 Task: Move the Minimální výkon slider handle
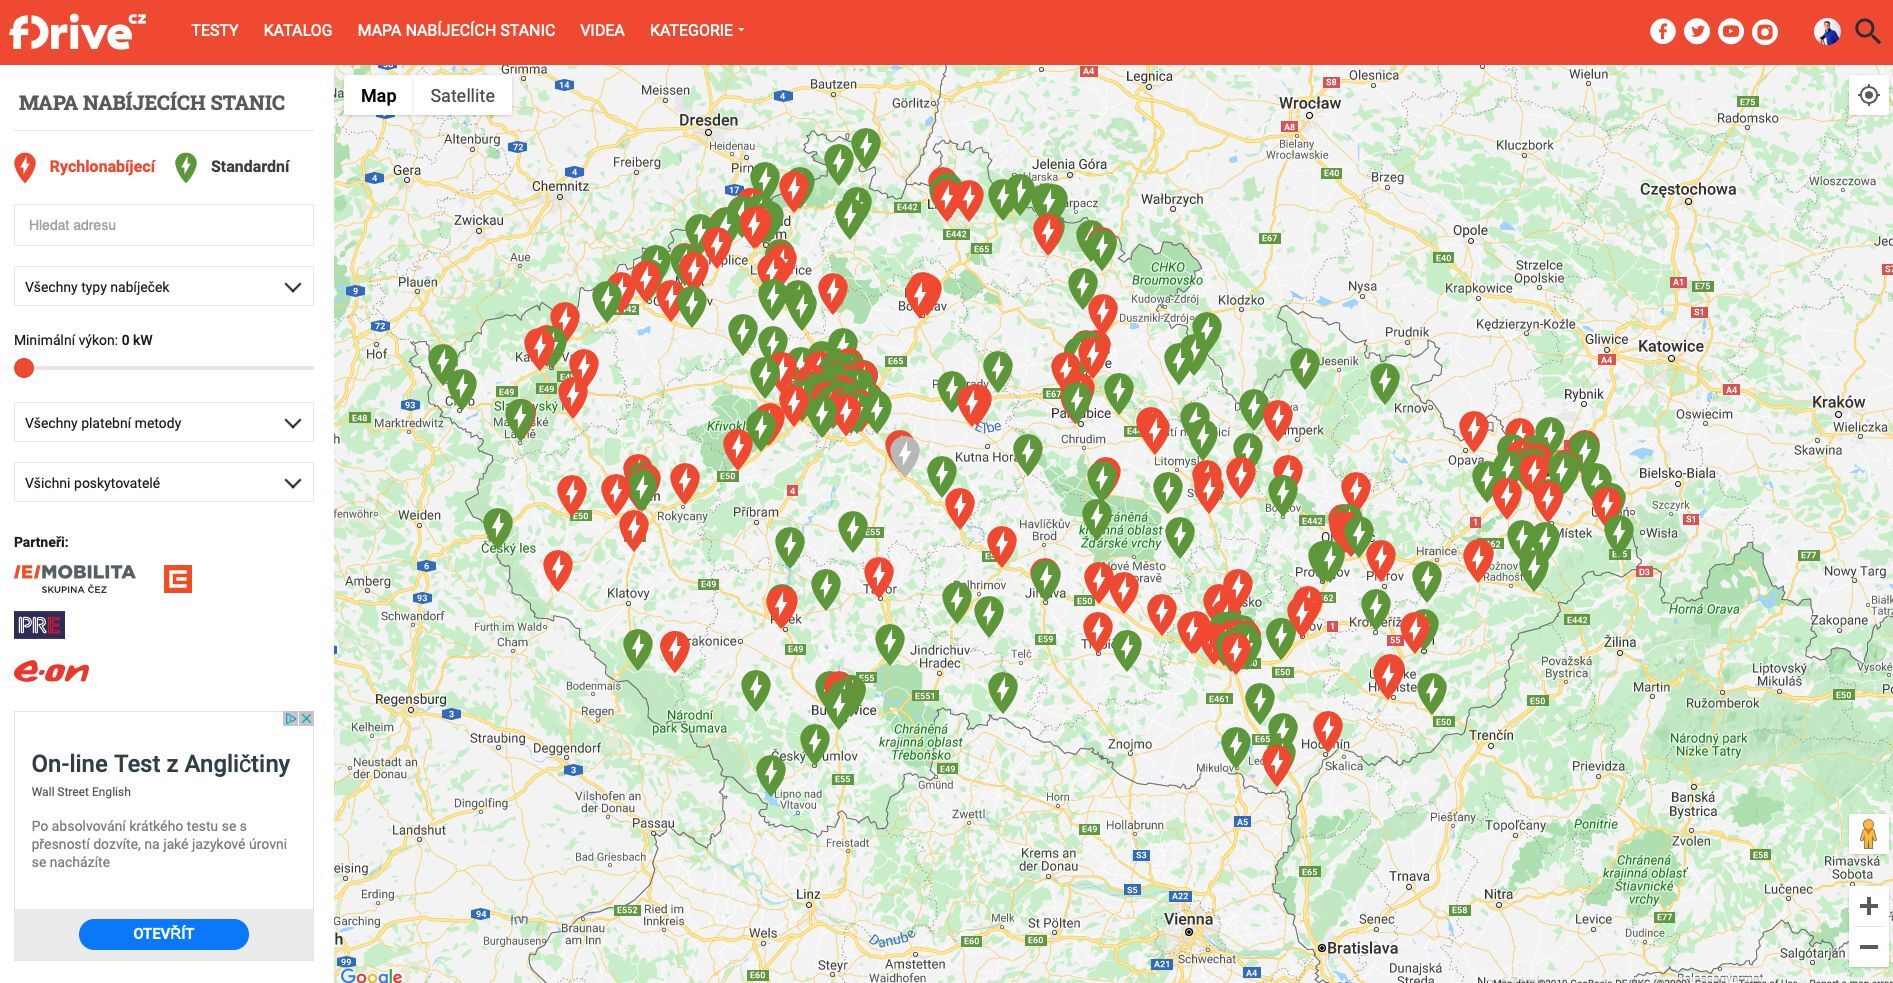(23, 367)
